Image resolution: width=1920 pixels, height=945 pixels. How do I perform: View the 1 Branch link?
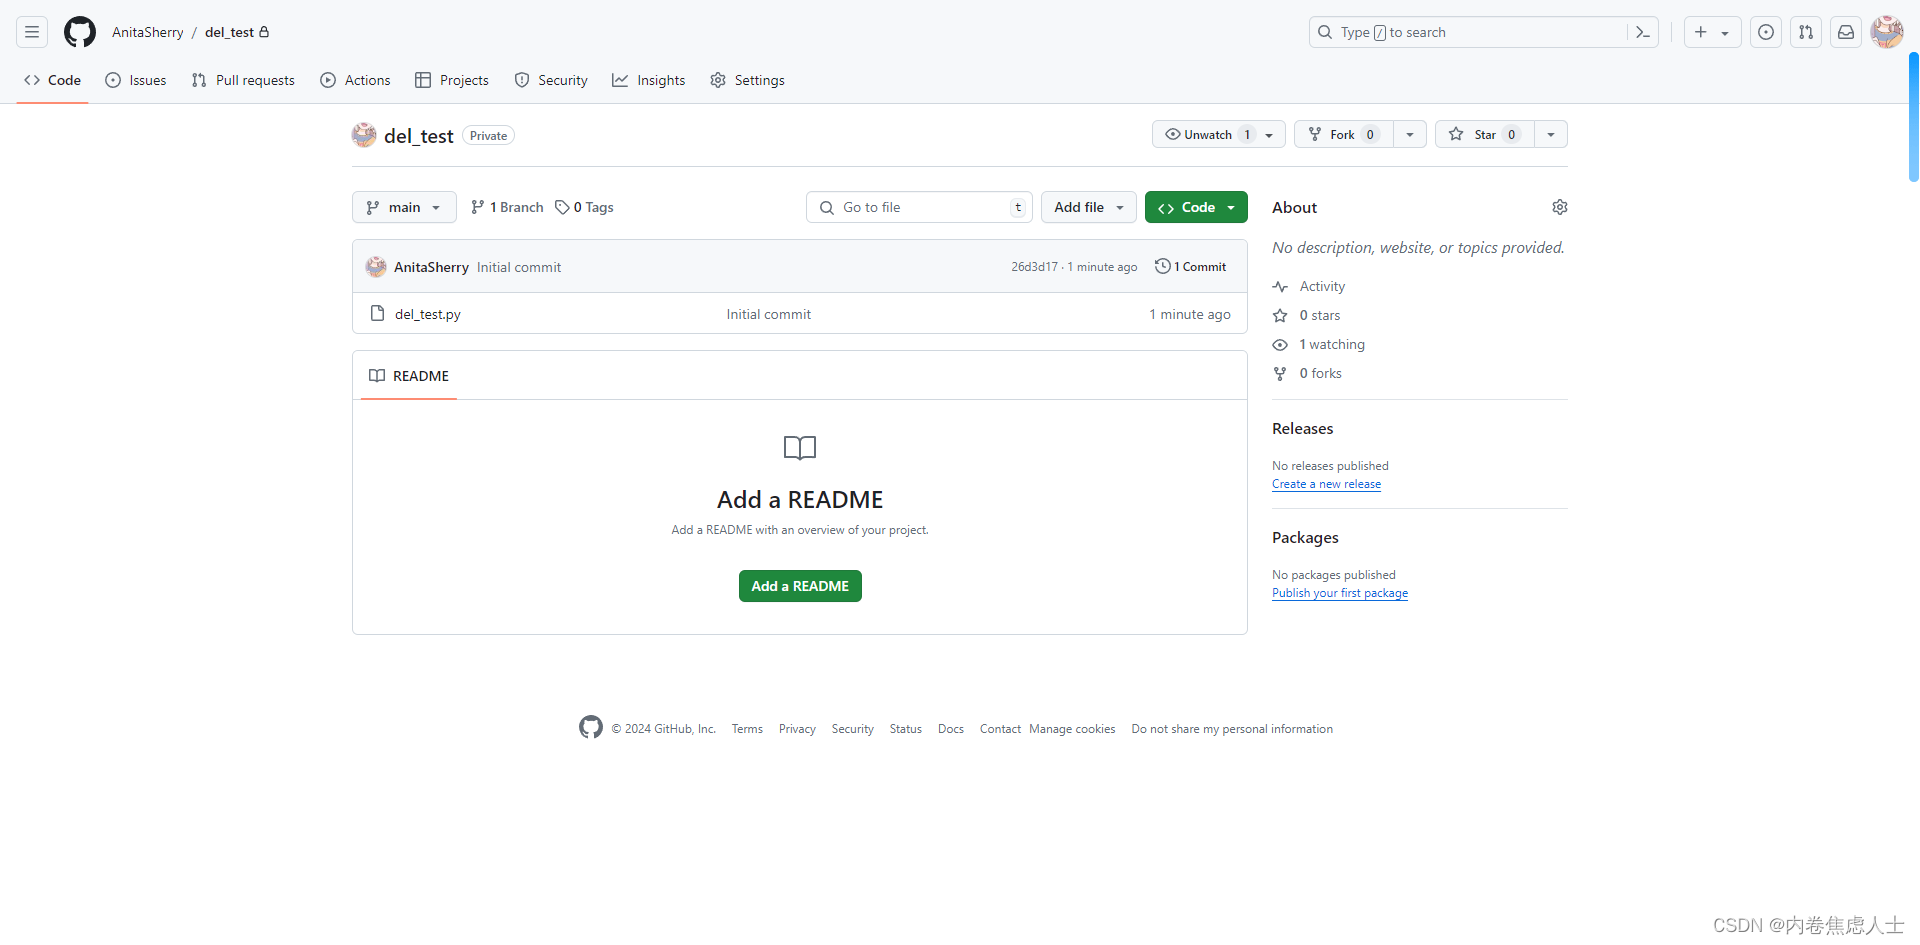[507, 207]
